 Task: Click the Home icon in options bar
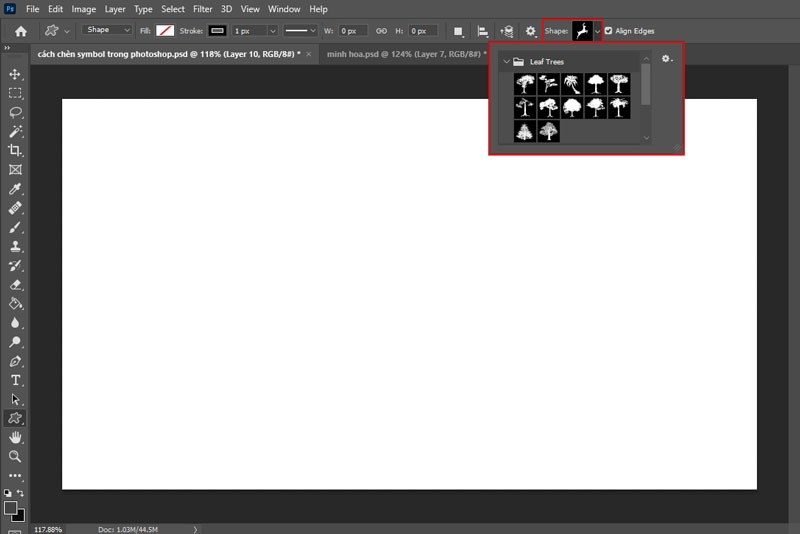point(20,31)
